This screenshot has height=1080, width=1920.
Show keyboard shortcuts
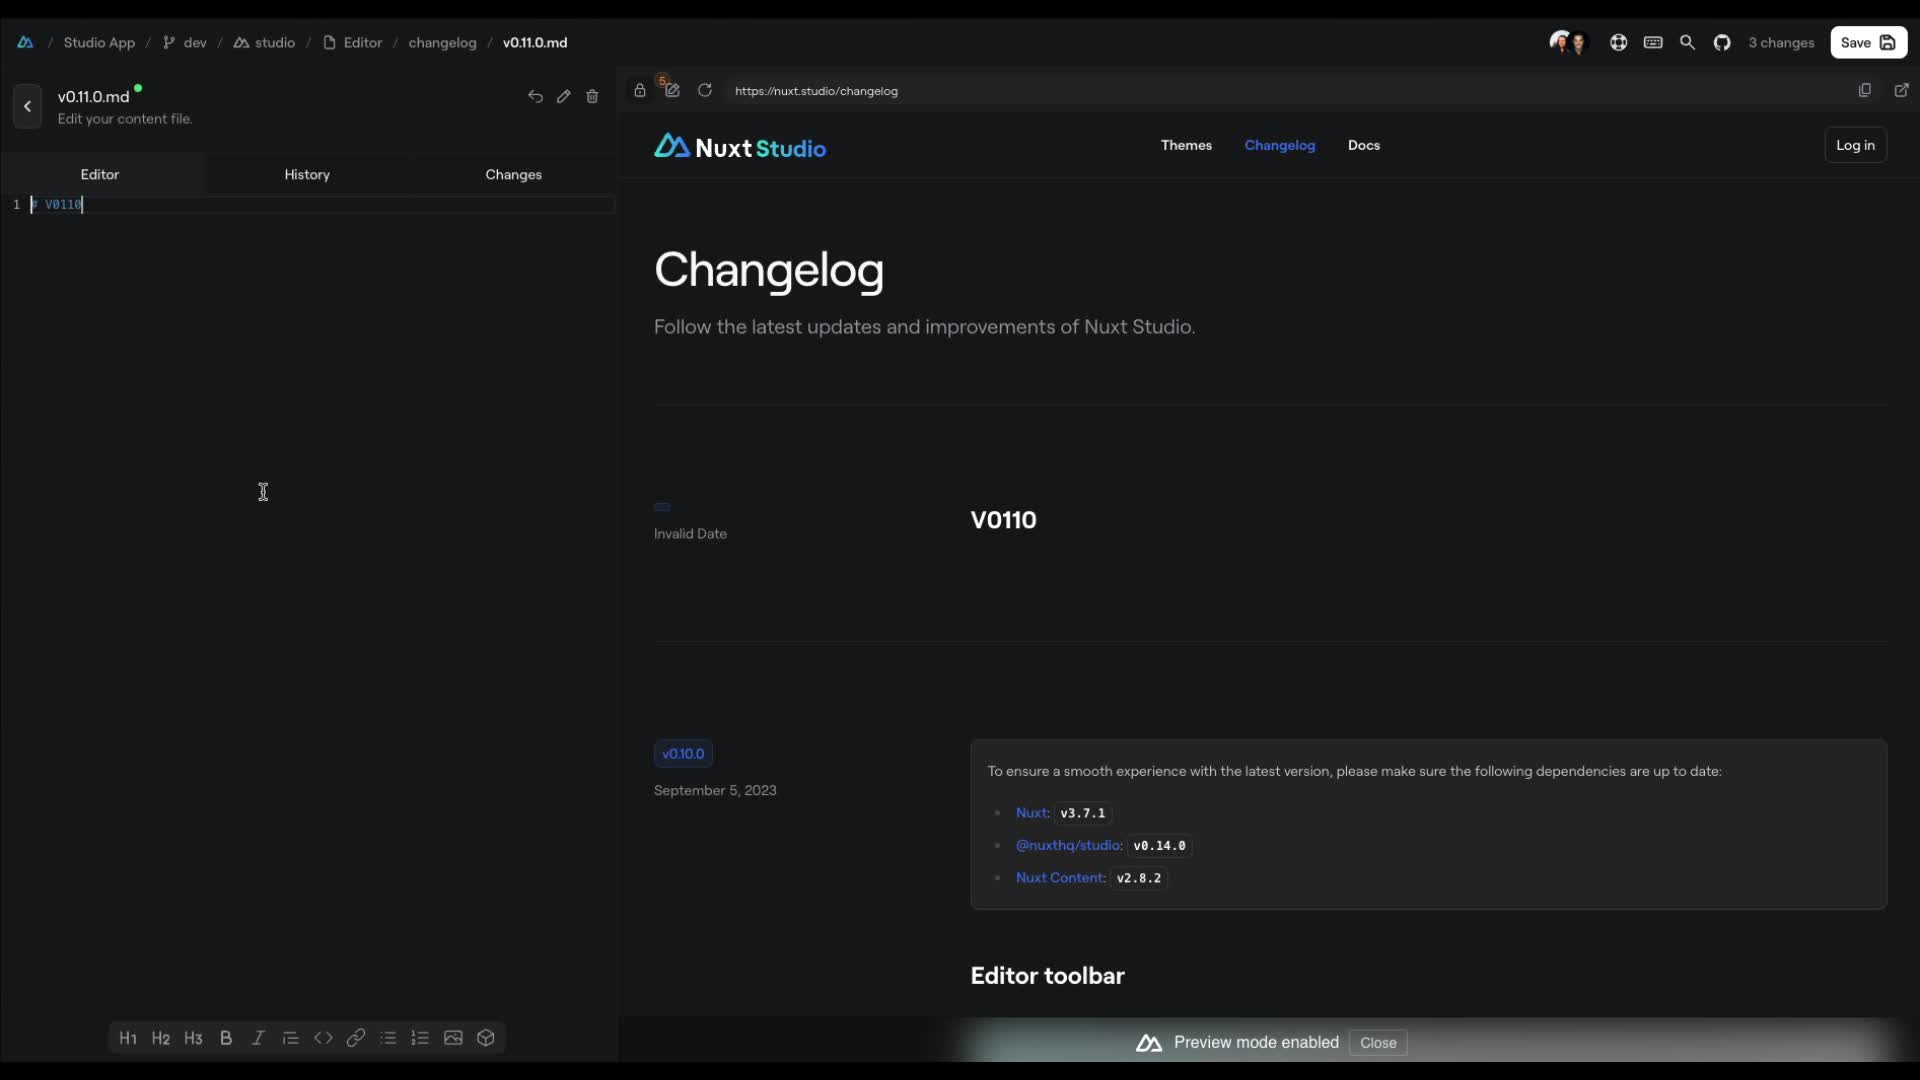click(1653, 42)
